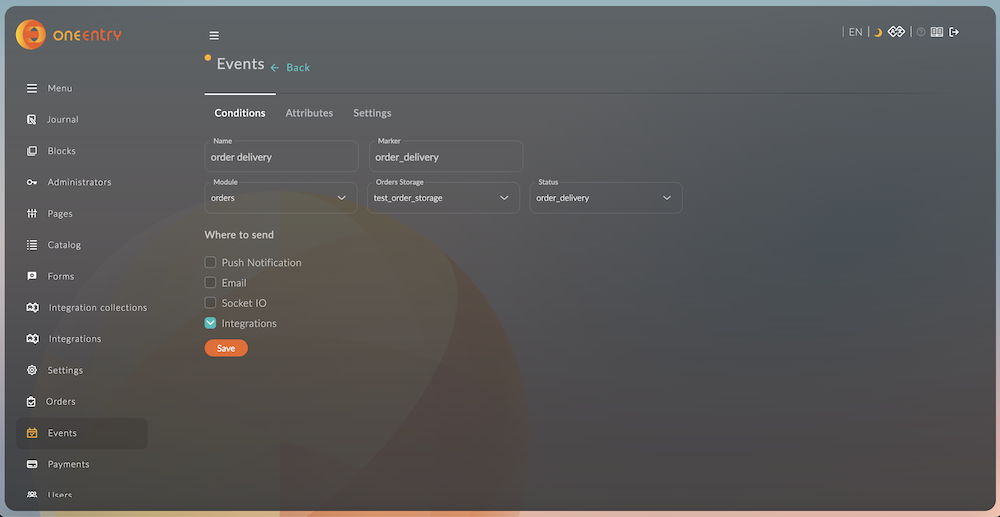Open the Status dropdown

[605, 198]
